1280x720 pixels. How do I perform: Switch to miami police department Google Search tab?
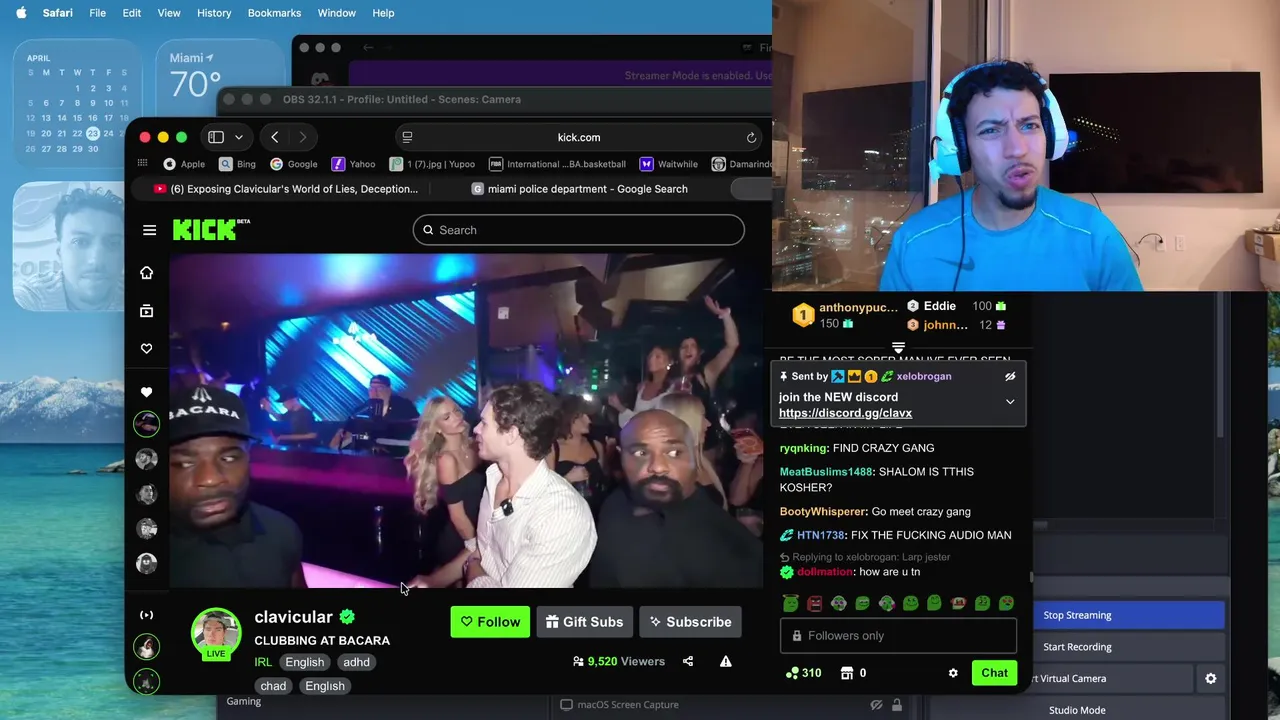tap(580, 189)
